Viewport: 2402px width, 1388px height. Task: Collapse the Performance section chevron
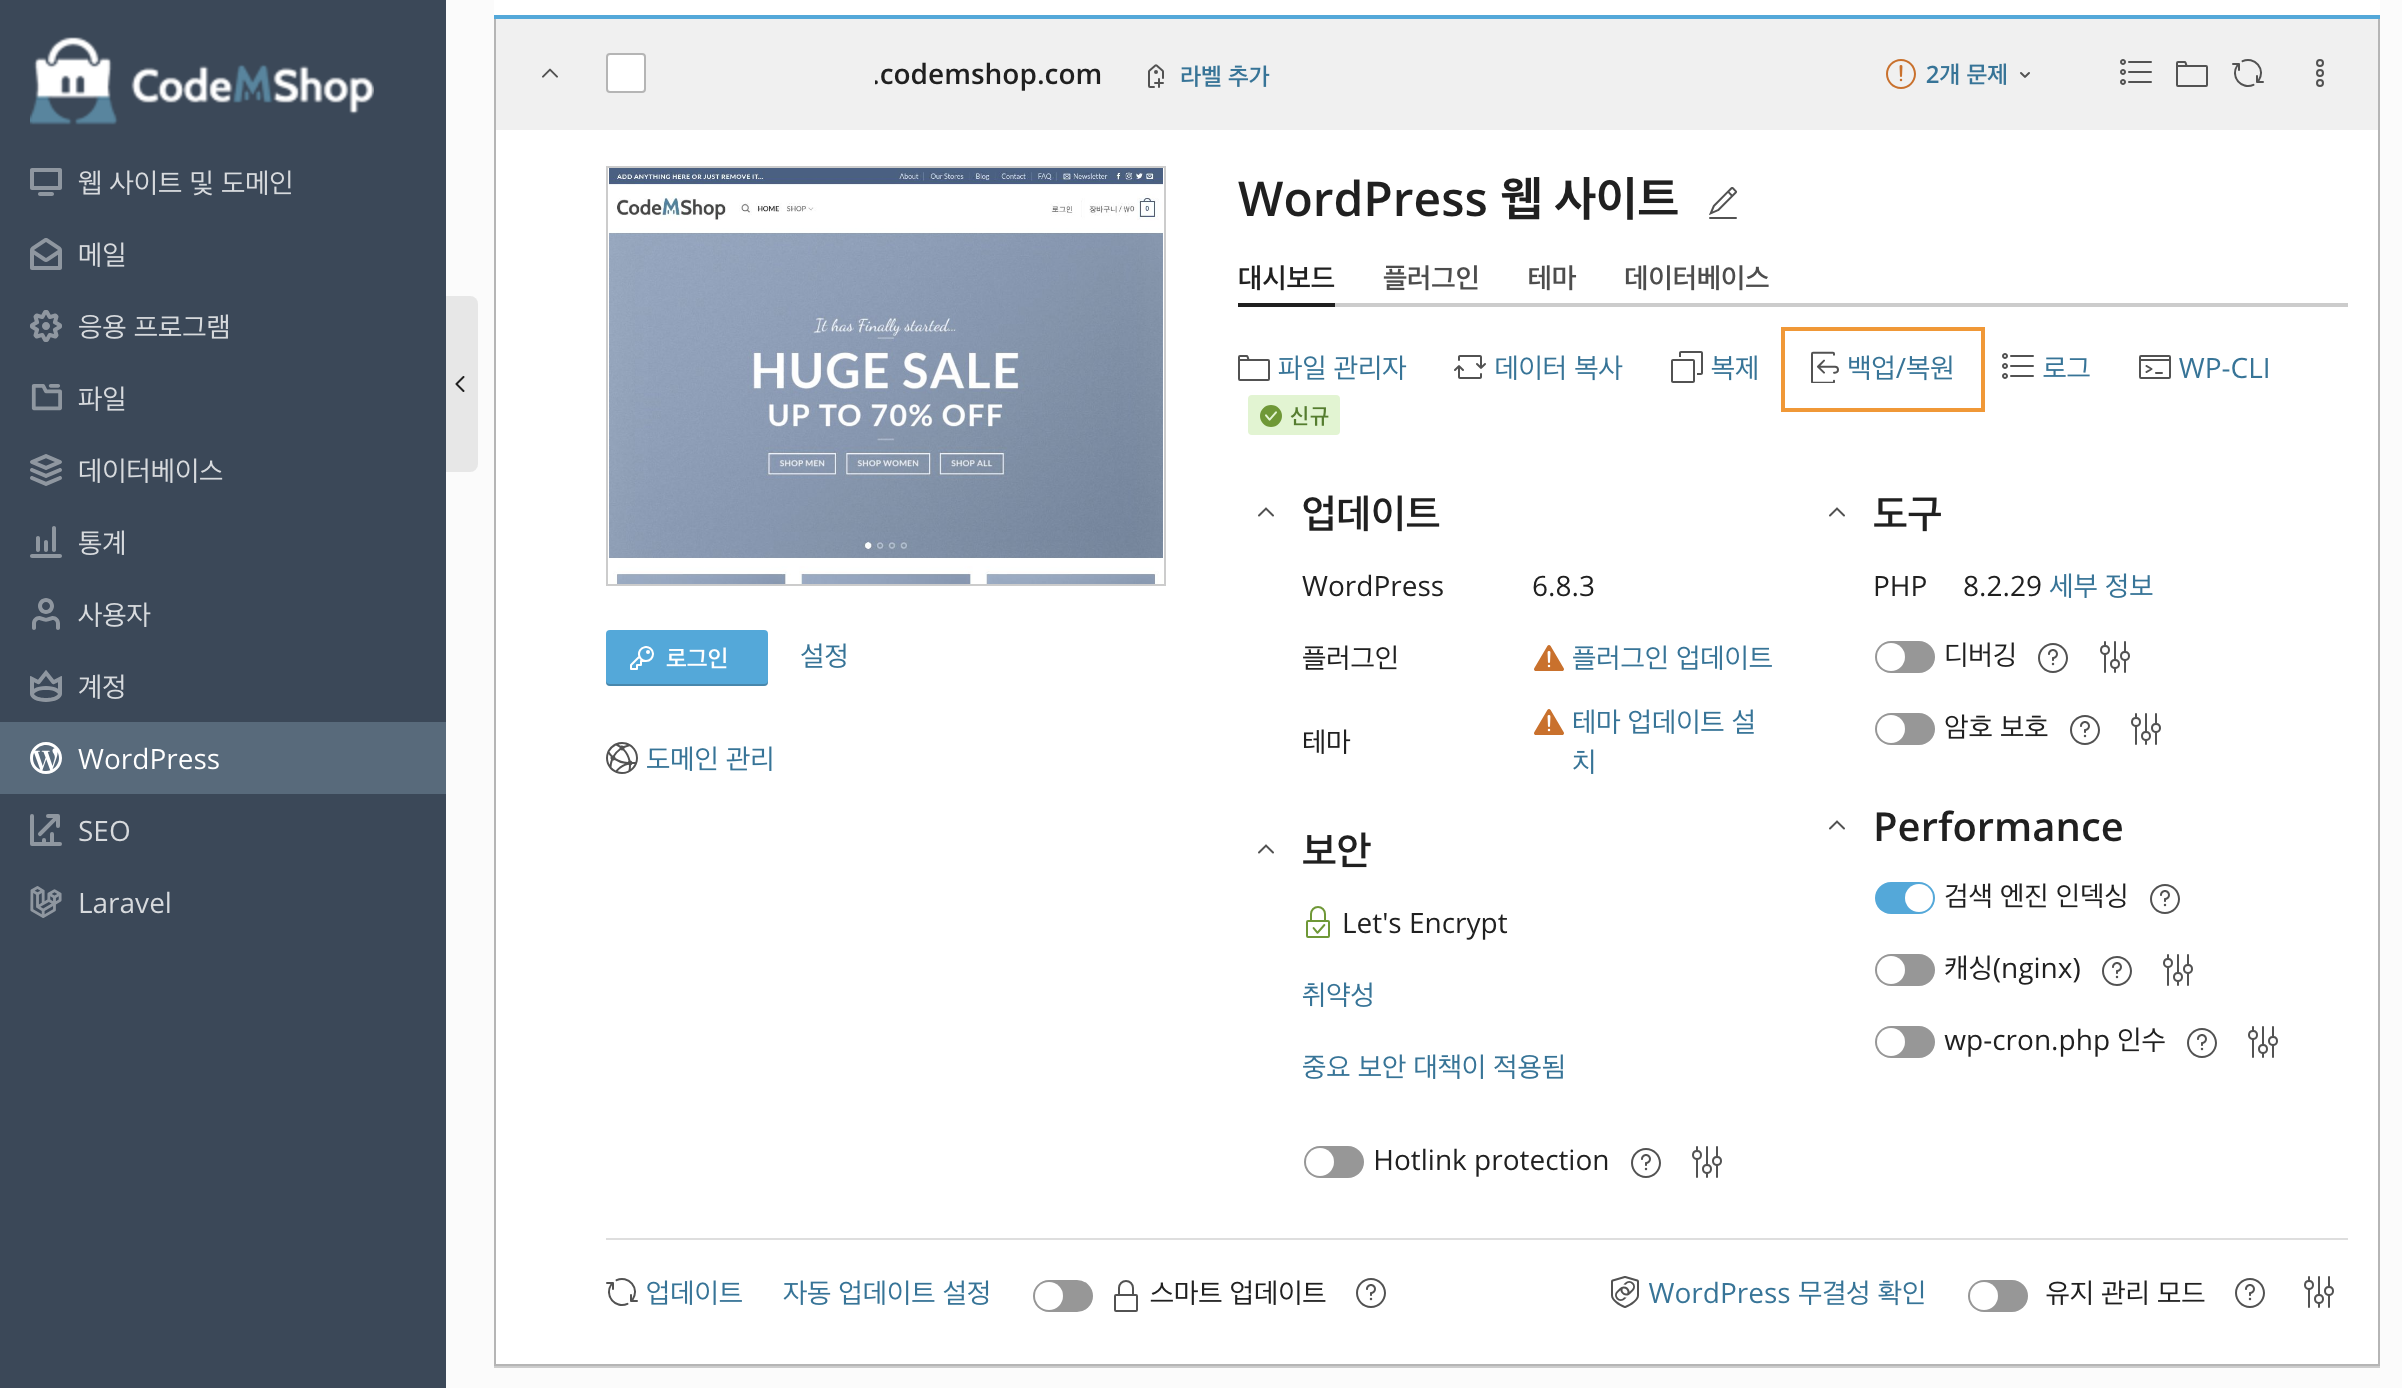coord(1836,826)
